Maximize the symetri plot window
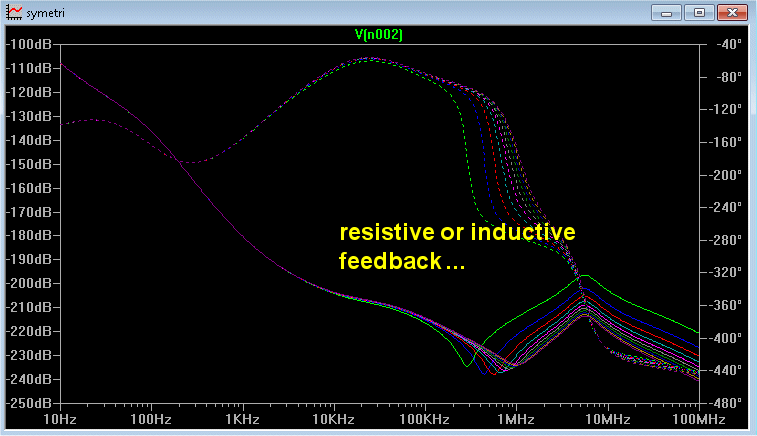This screenshot has width=757, height=436. pyautogui.click(x=699, y=13)
